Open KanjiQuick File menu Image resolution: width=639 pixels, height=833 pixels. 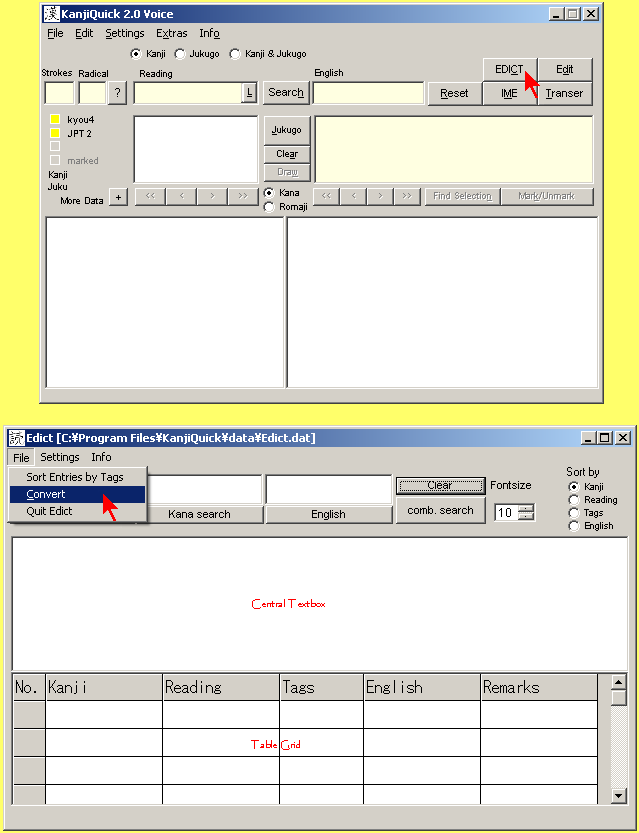pos(55,33)
